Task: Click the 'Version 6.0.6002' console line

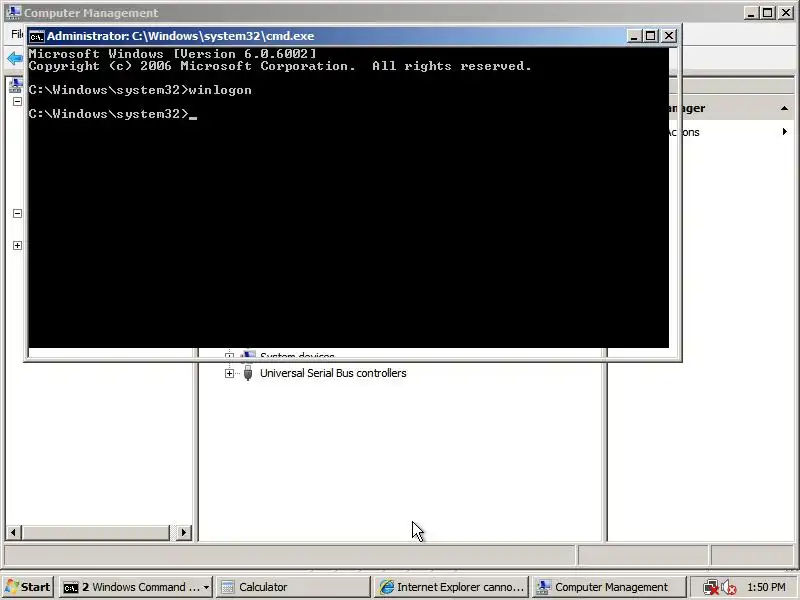Action: tap(172, 54)
